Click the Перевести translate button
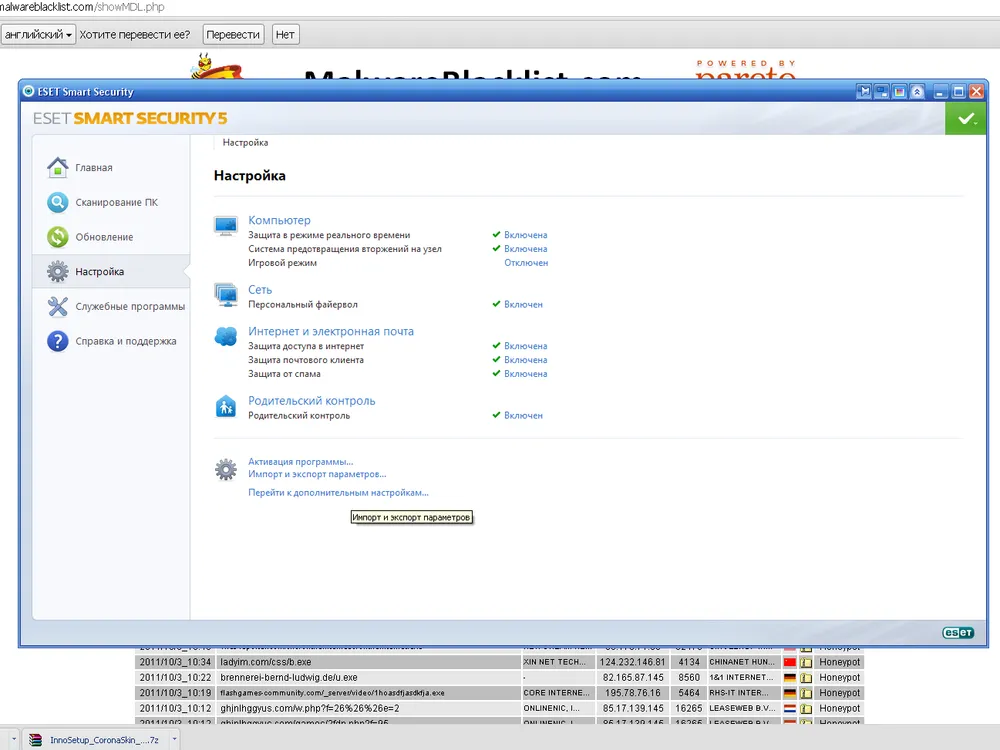Screen dimensions: 1000x750 click(233, 34)
